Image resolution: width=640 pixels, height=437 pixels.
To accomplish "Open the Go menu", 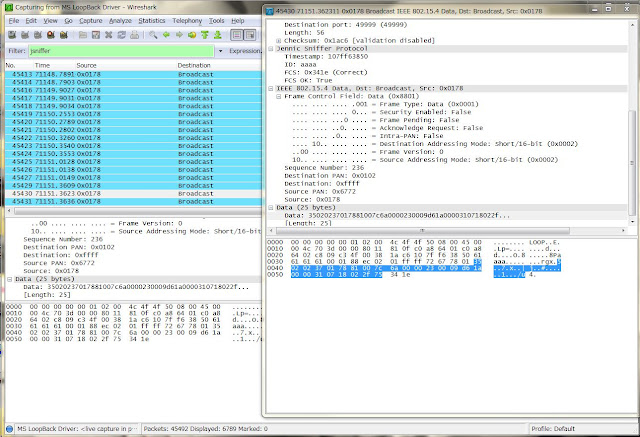I will pyautogui.click(x=69, y=21).
